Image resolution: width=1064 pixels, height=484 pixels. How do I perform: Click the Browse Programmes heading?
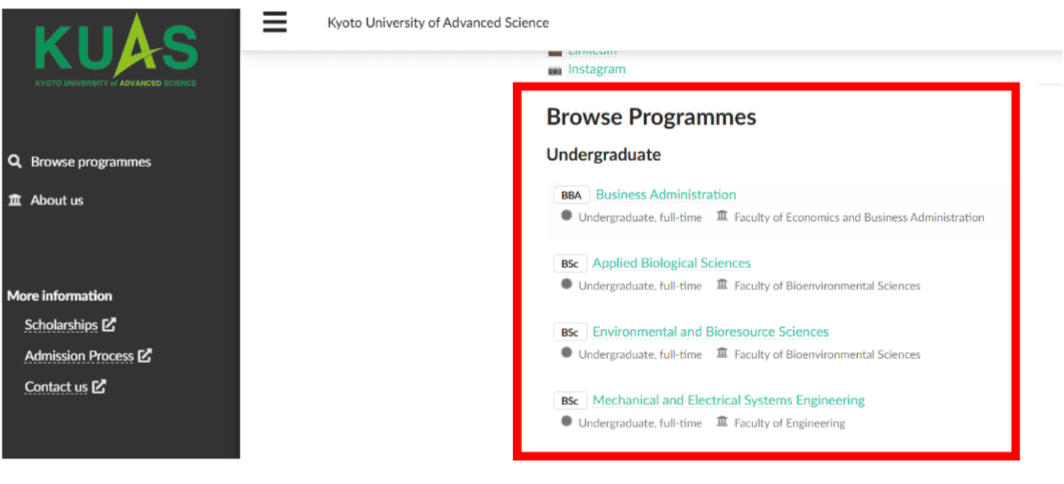(x=651, y=117)
